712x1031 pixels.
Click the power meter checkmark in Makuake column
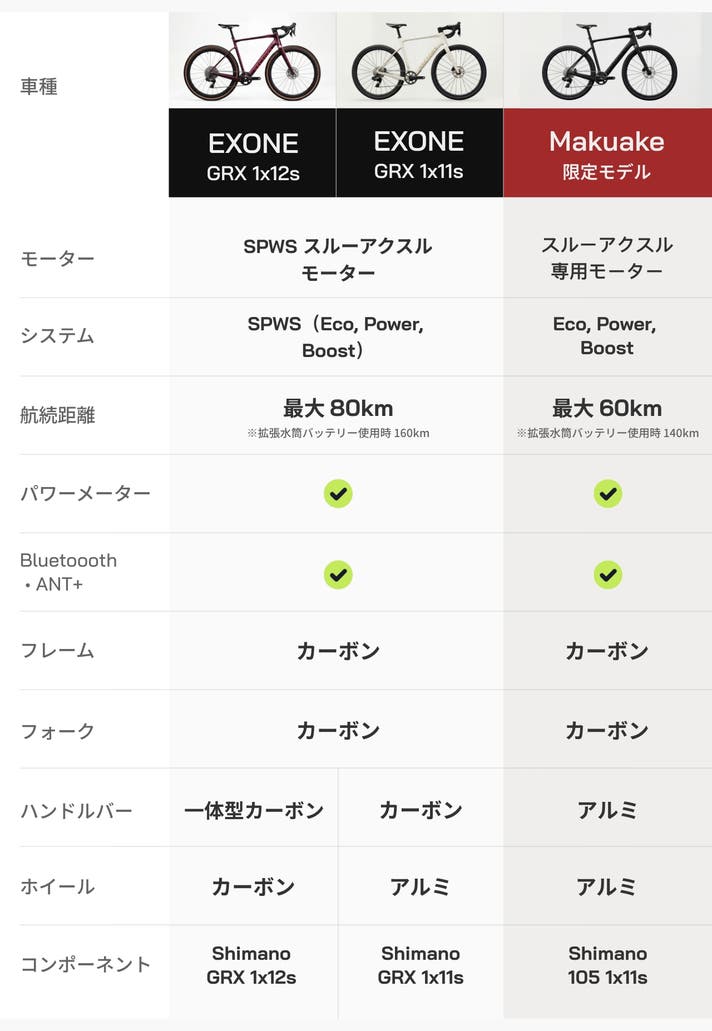(607, 493)
